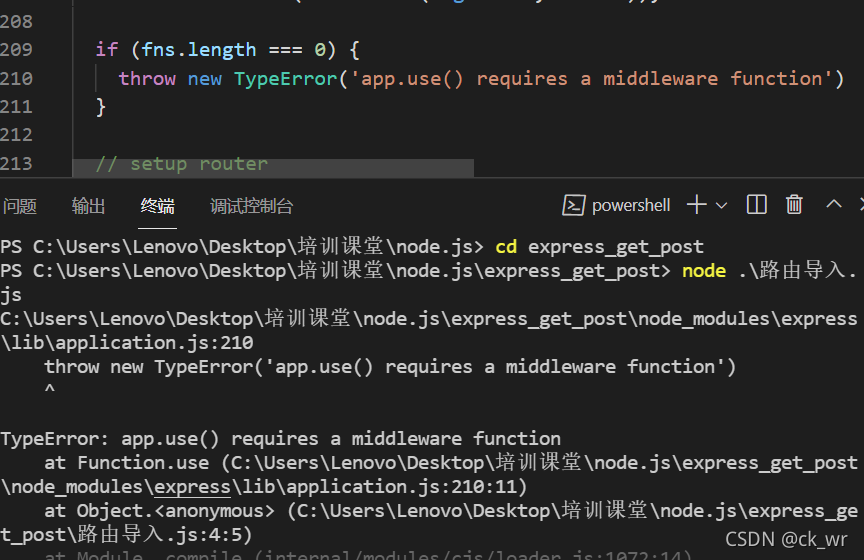Click the '// setup router' comment
Image resolution: width=864 pixels, height=560 pixels.
point(182,164)
